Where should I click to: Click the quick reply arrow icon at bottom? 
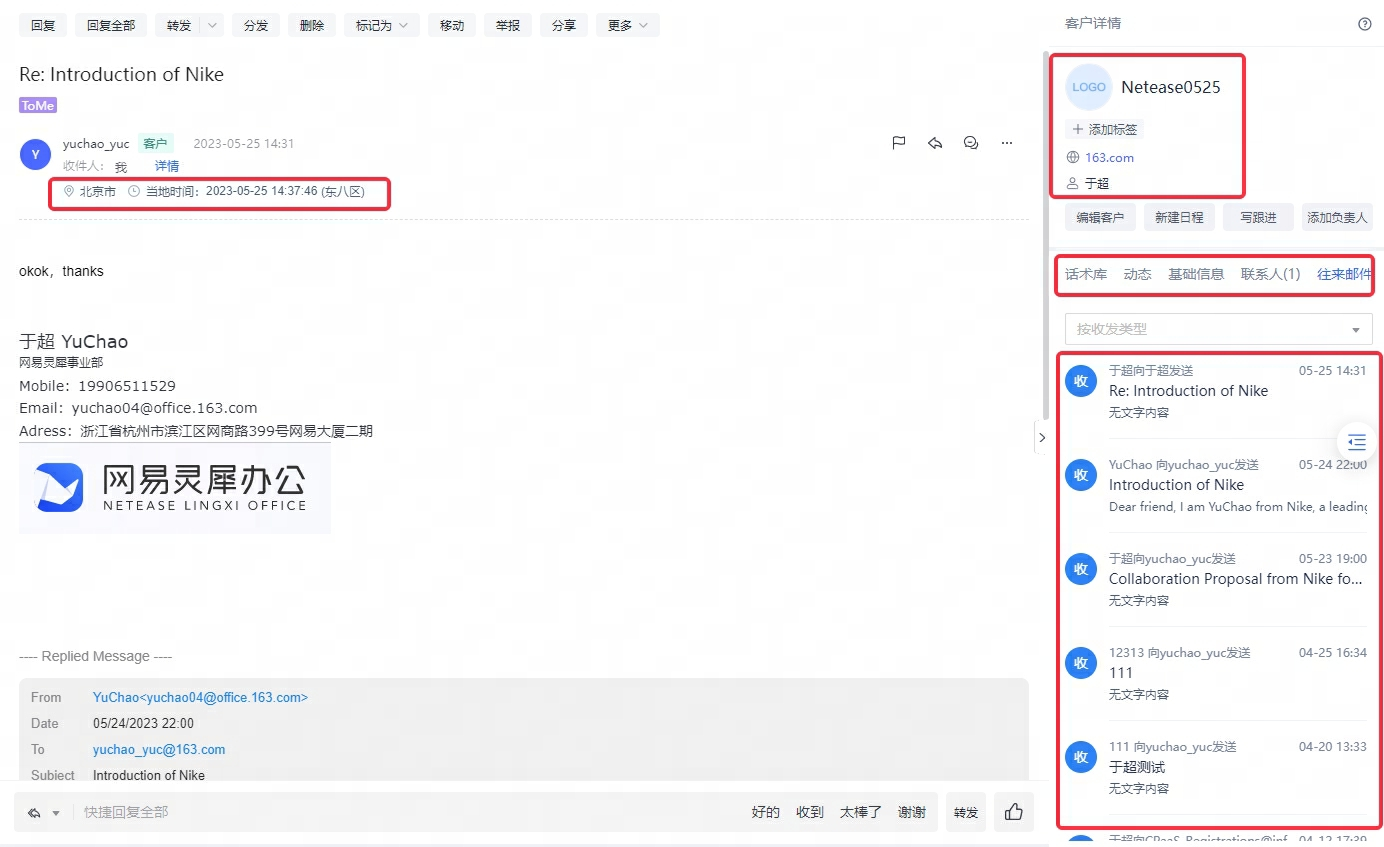tap(34, 813)
